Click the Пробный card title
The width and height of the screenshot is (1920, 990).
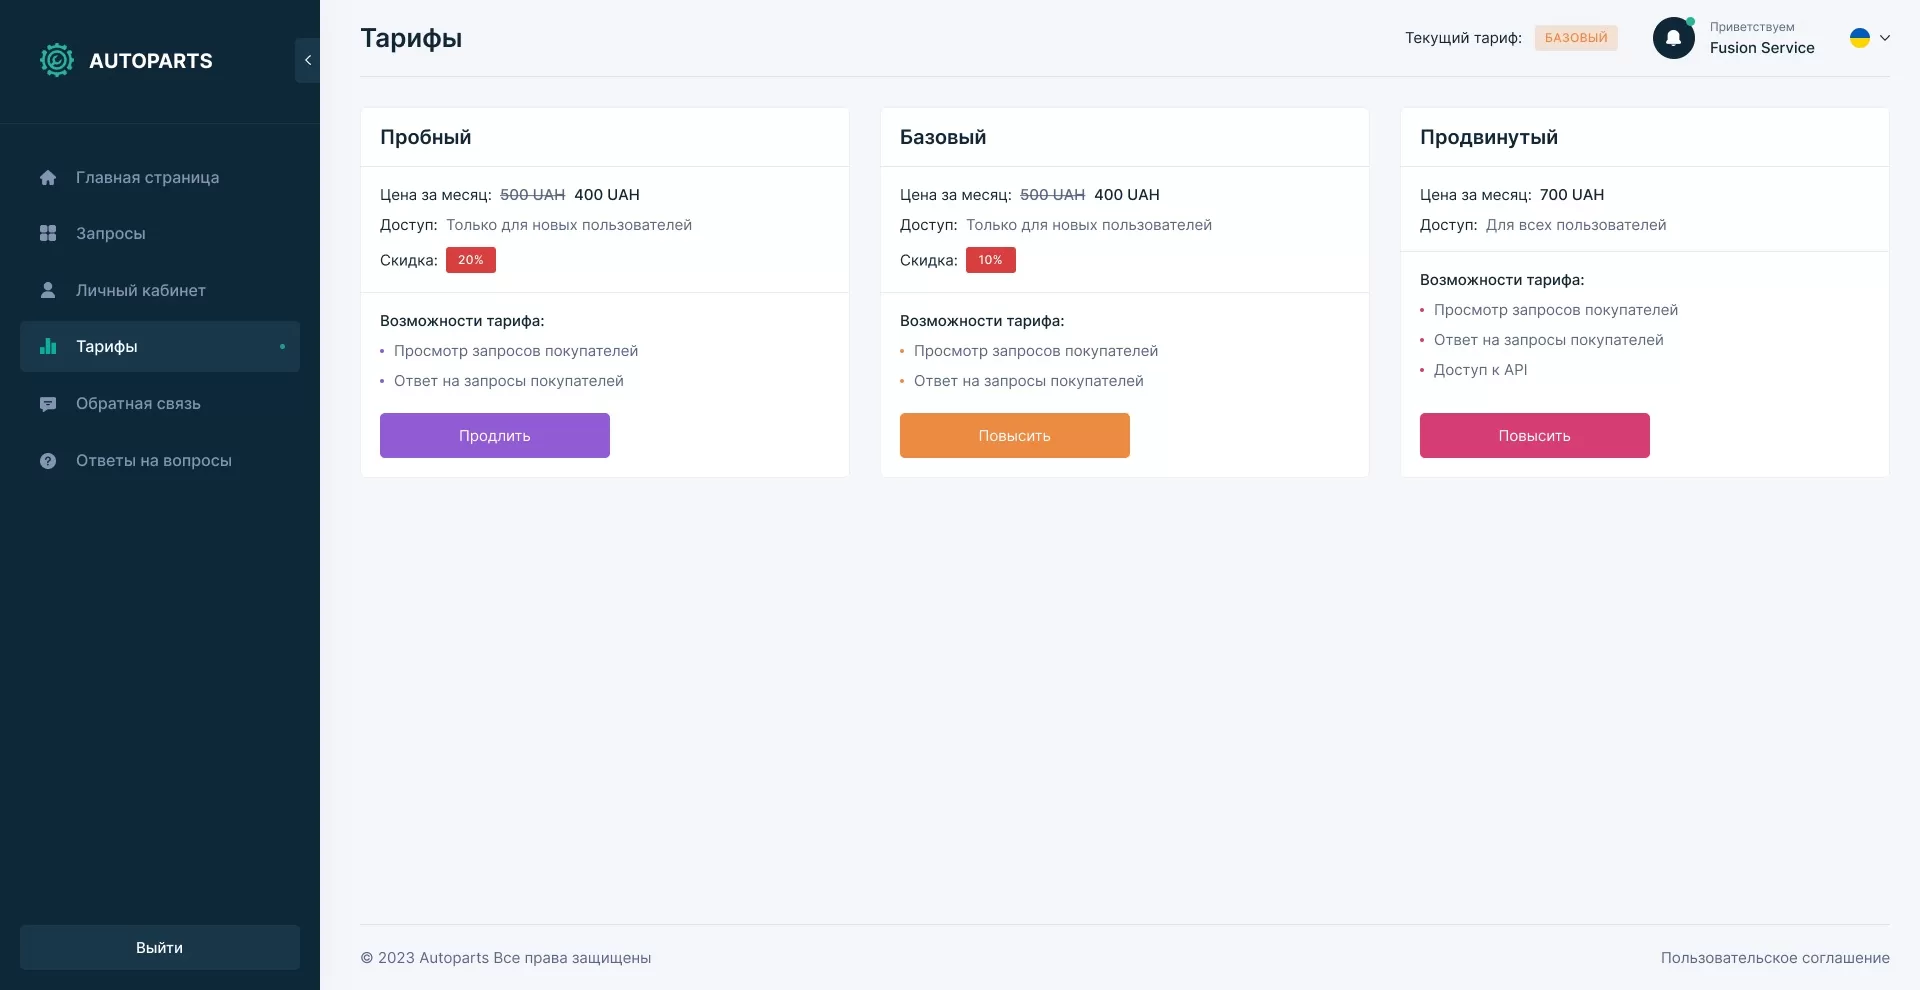tap(426, 137)
